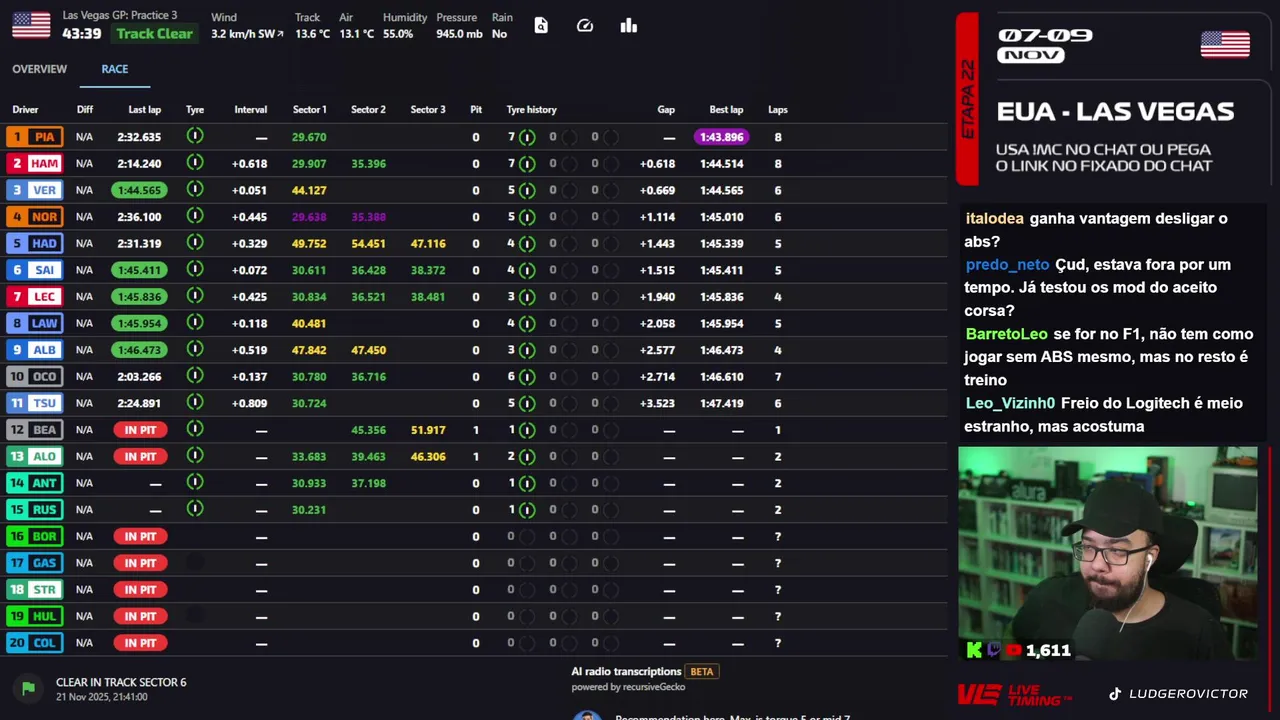The width and height of the screenshot is (1280, 720).
Task: Click the 43:39 session timer
Action: click(x=82, y=33)
